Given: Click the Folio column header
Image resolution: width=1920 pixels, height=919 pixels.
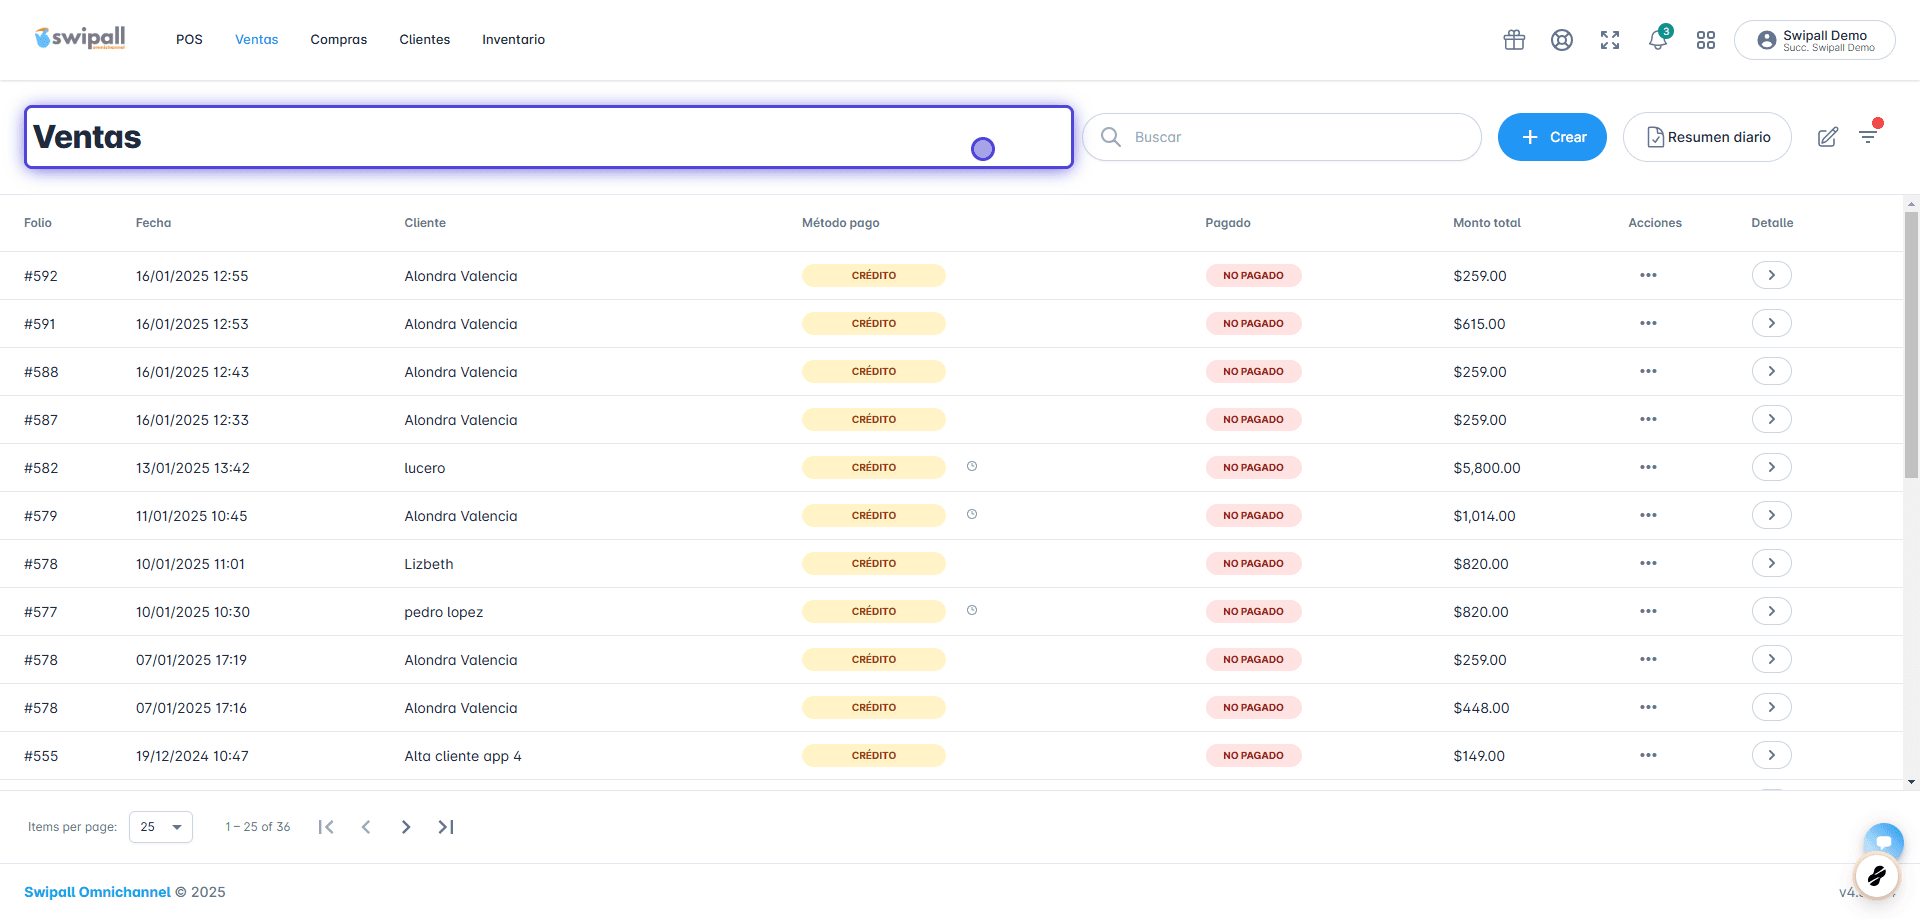Looking at the screenshot, I should pos(38,223).
